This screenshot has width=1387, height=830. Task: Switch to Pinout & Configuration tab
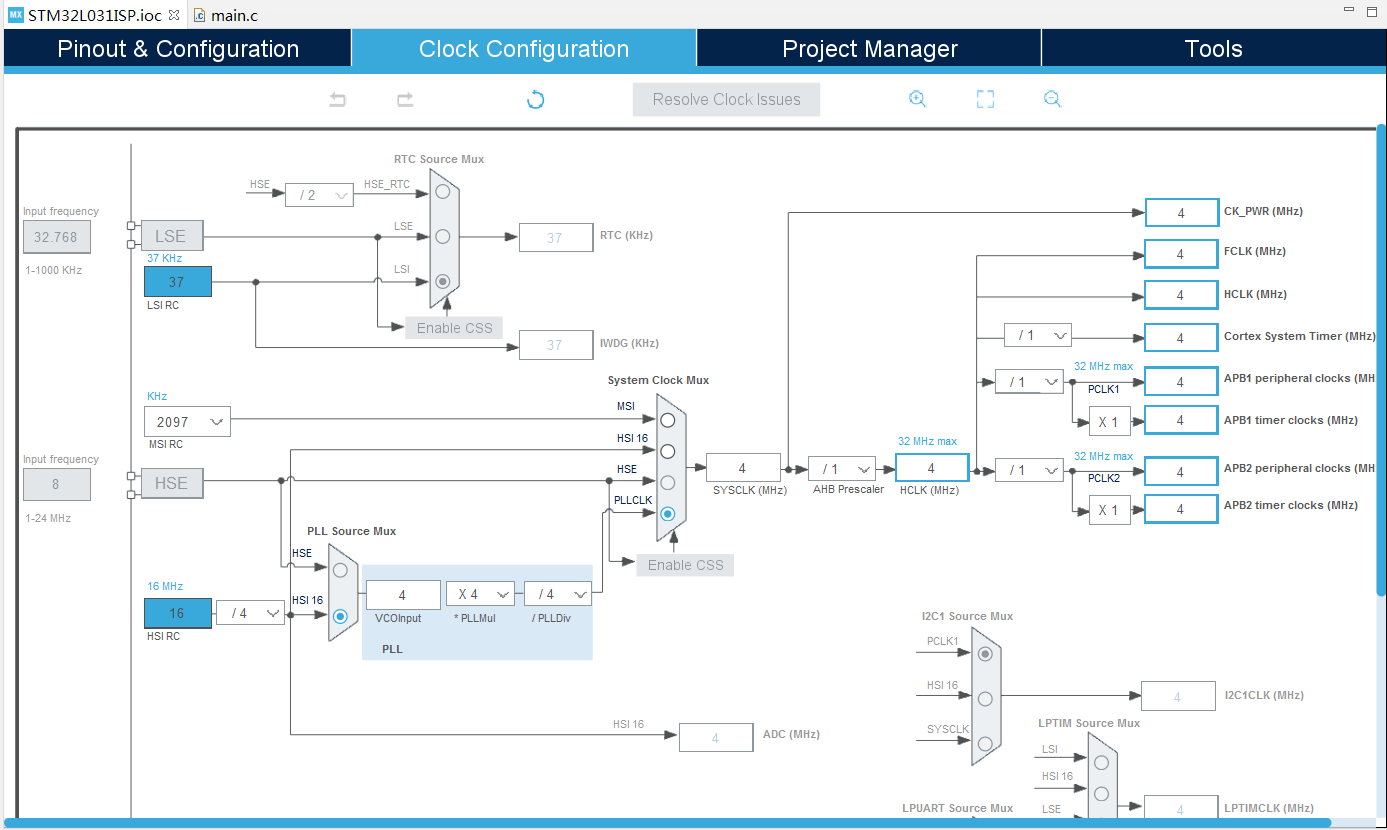click(x=178, y=49)
